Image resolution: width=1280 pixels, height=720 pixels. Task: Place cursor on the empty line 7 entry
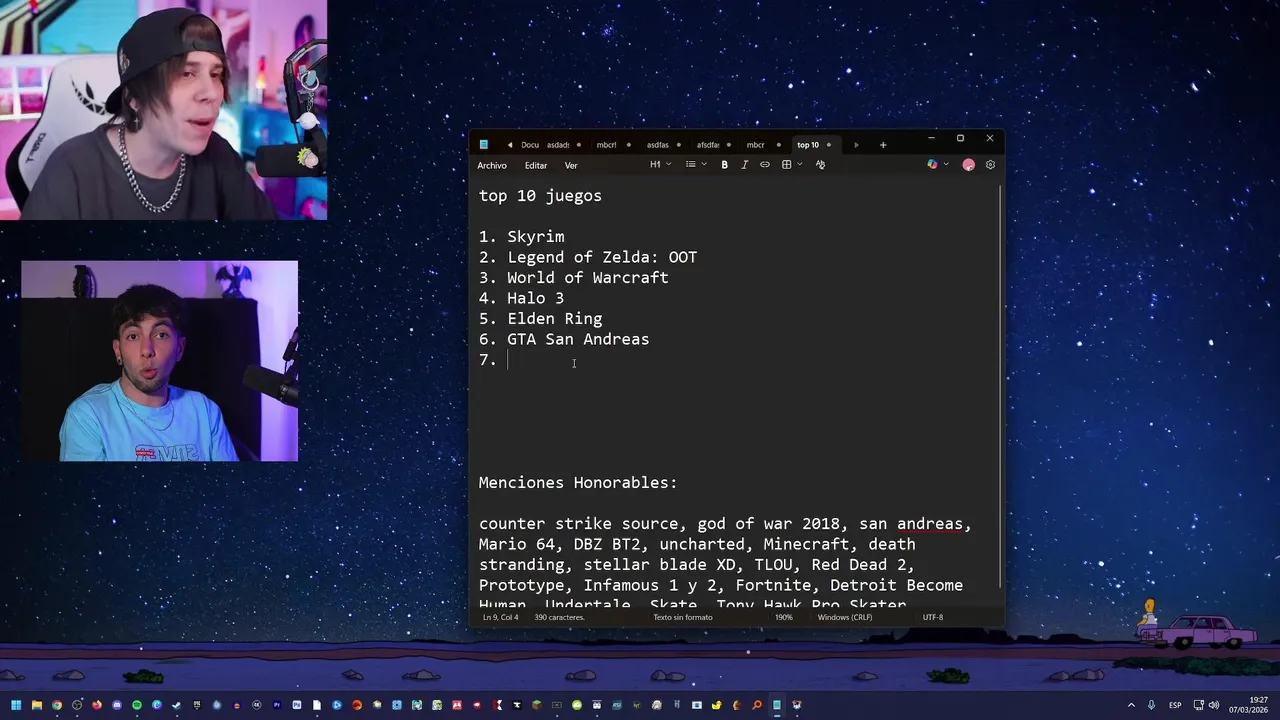click(x=508, y=360)
